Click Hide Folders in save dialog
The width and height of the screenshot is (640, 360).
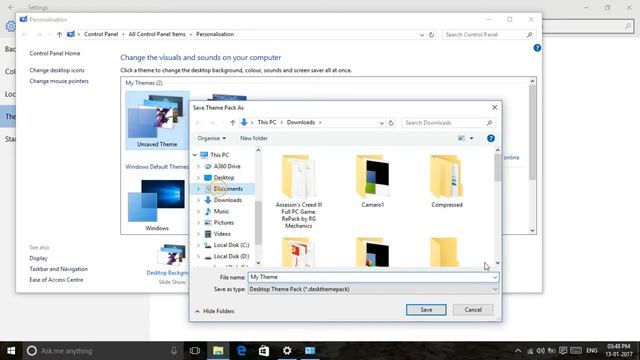point(215,311)
